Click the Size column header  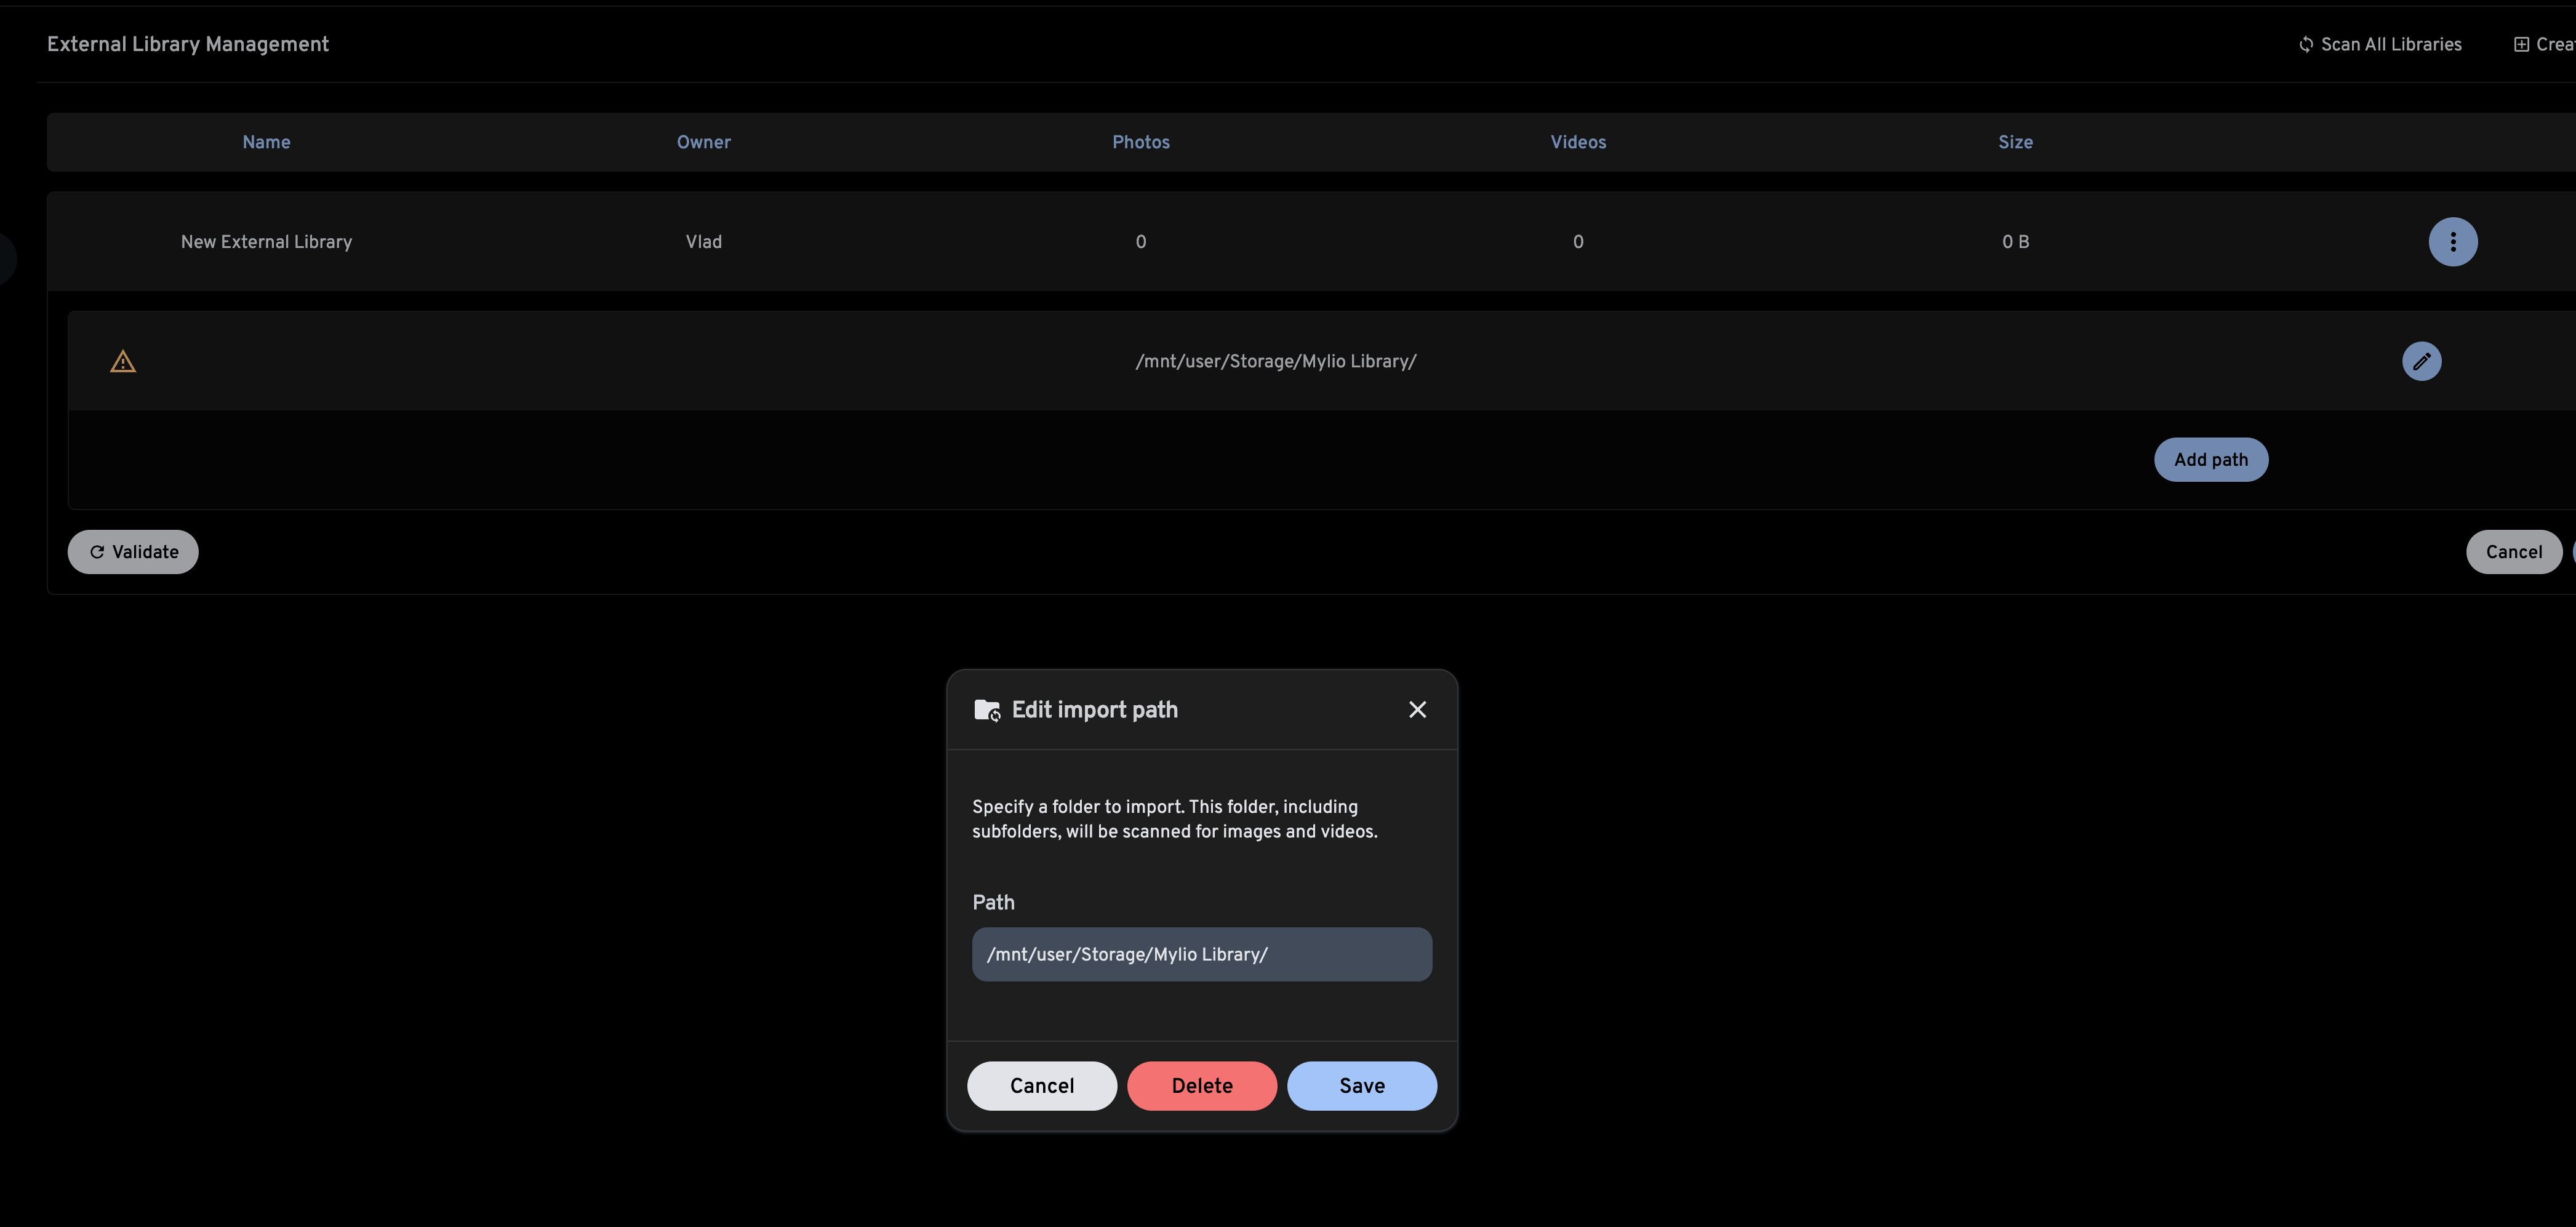2014,142
